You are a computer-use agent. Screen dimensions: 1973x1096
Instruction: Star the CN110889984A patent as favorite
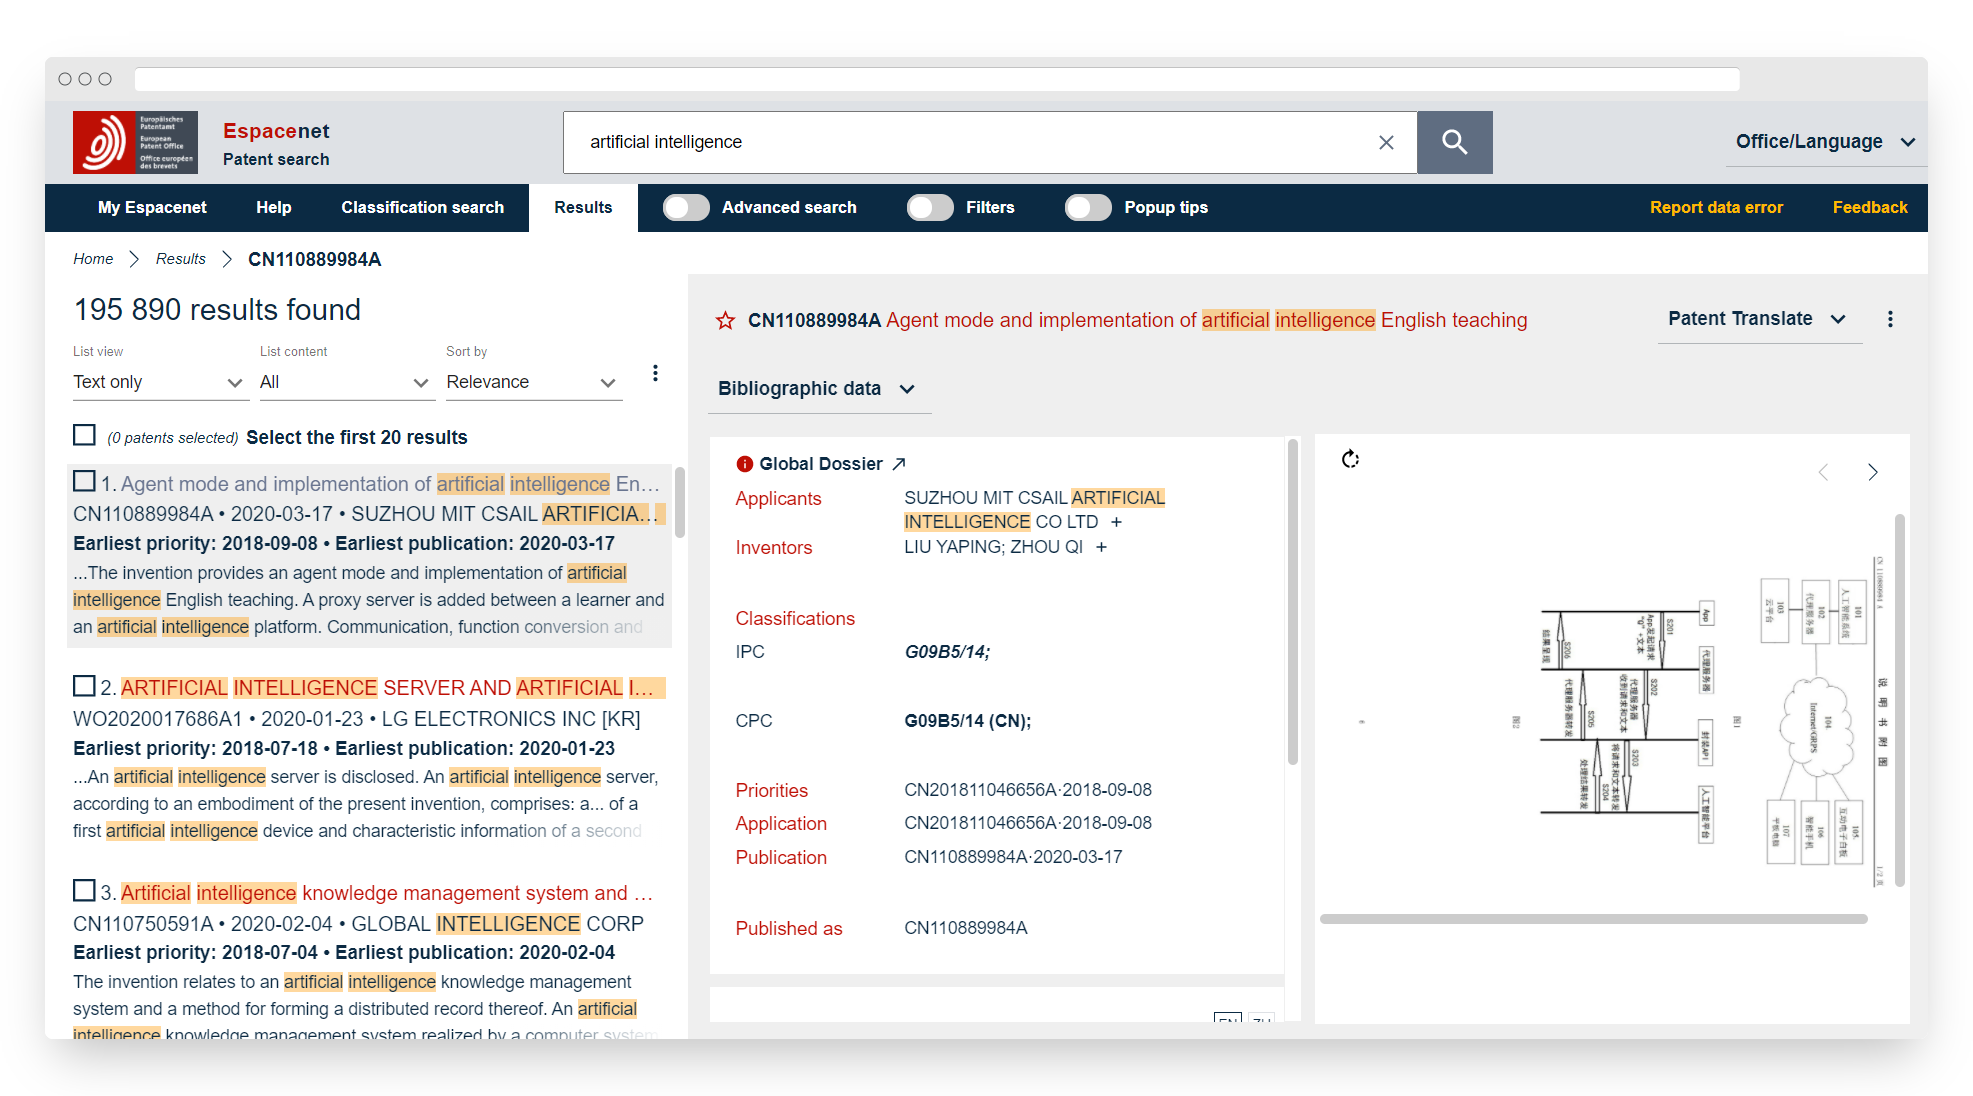click(x=725, y=321)
